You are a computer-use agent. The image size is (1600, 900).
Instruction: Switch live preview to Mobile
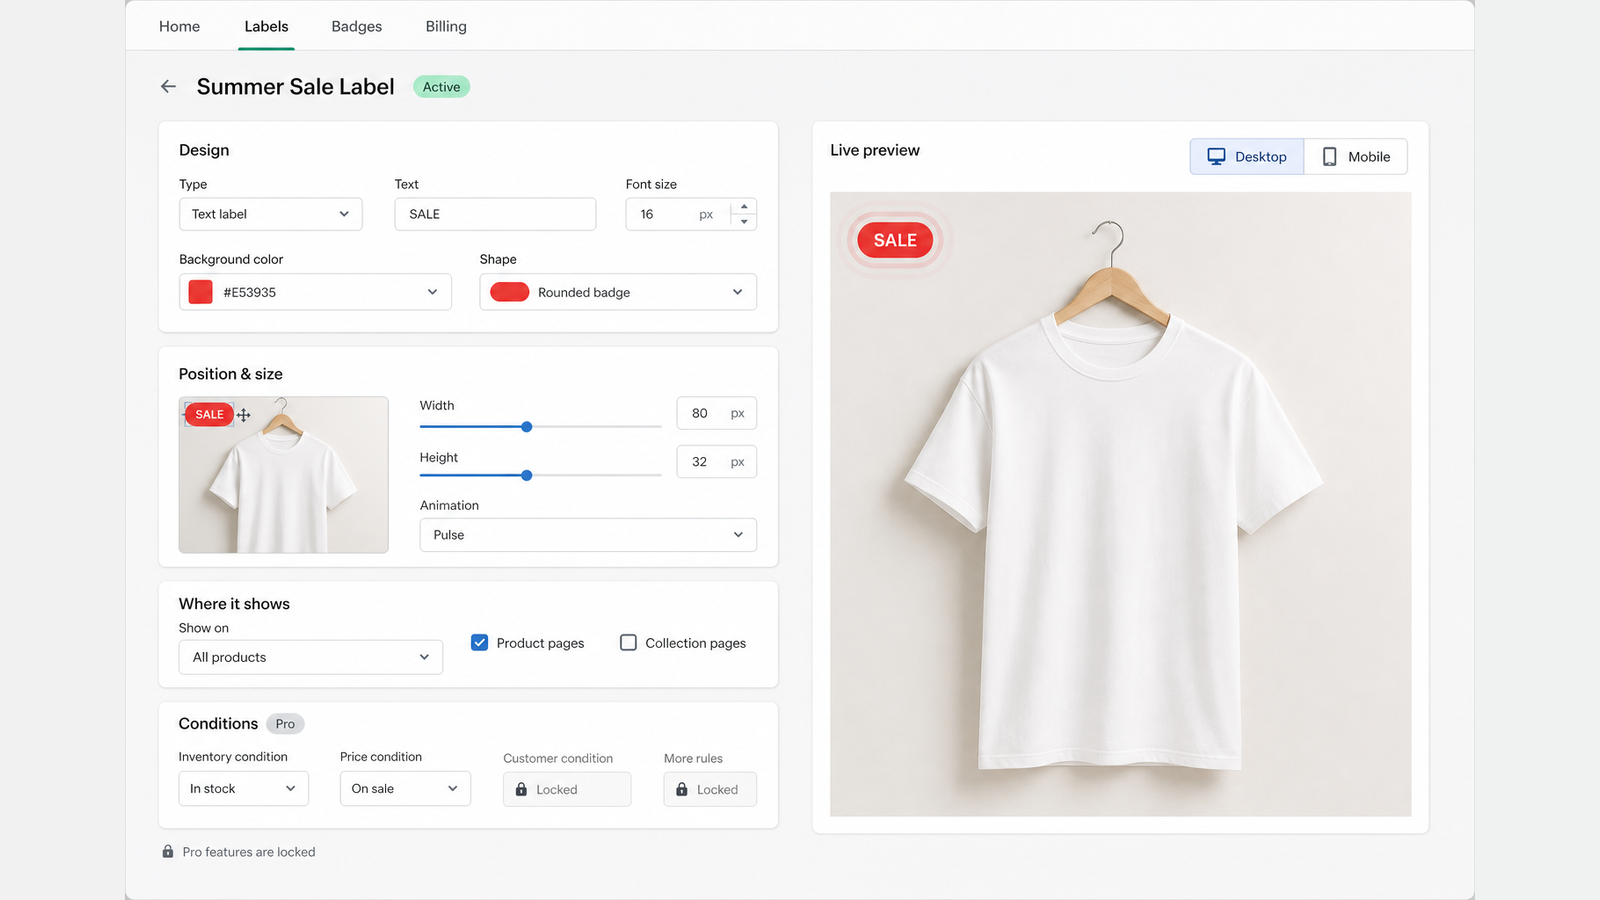pyautogui.click(x=1356, y=157)
